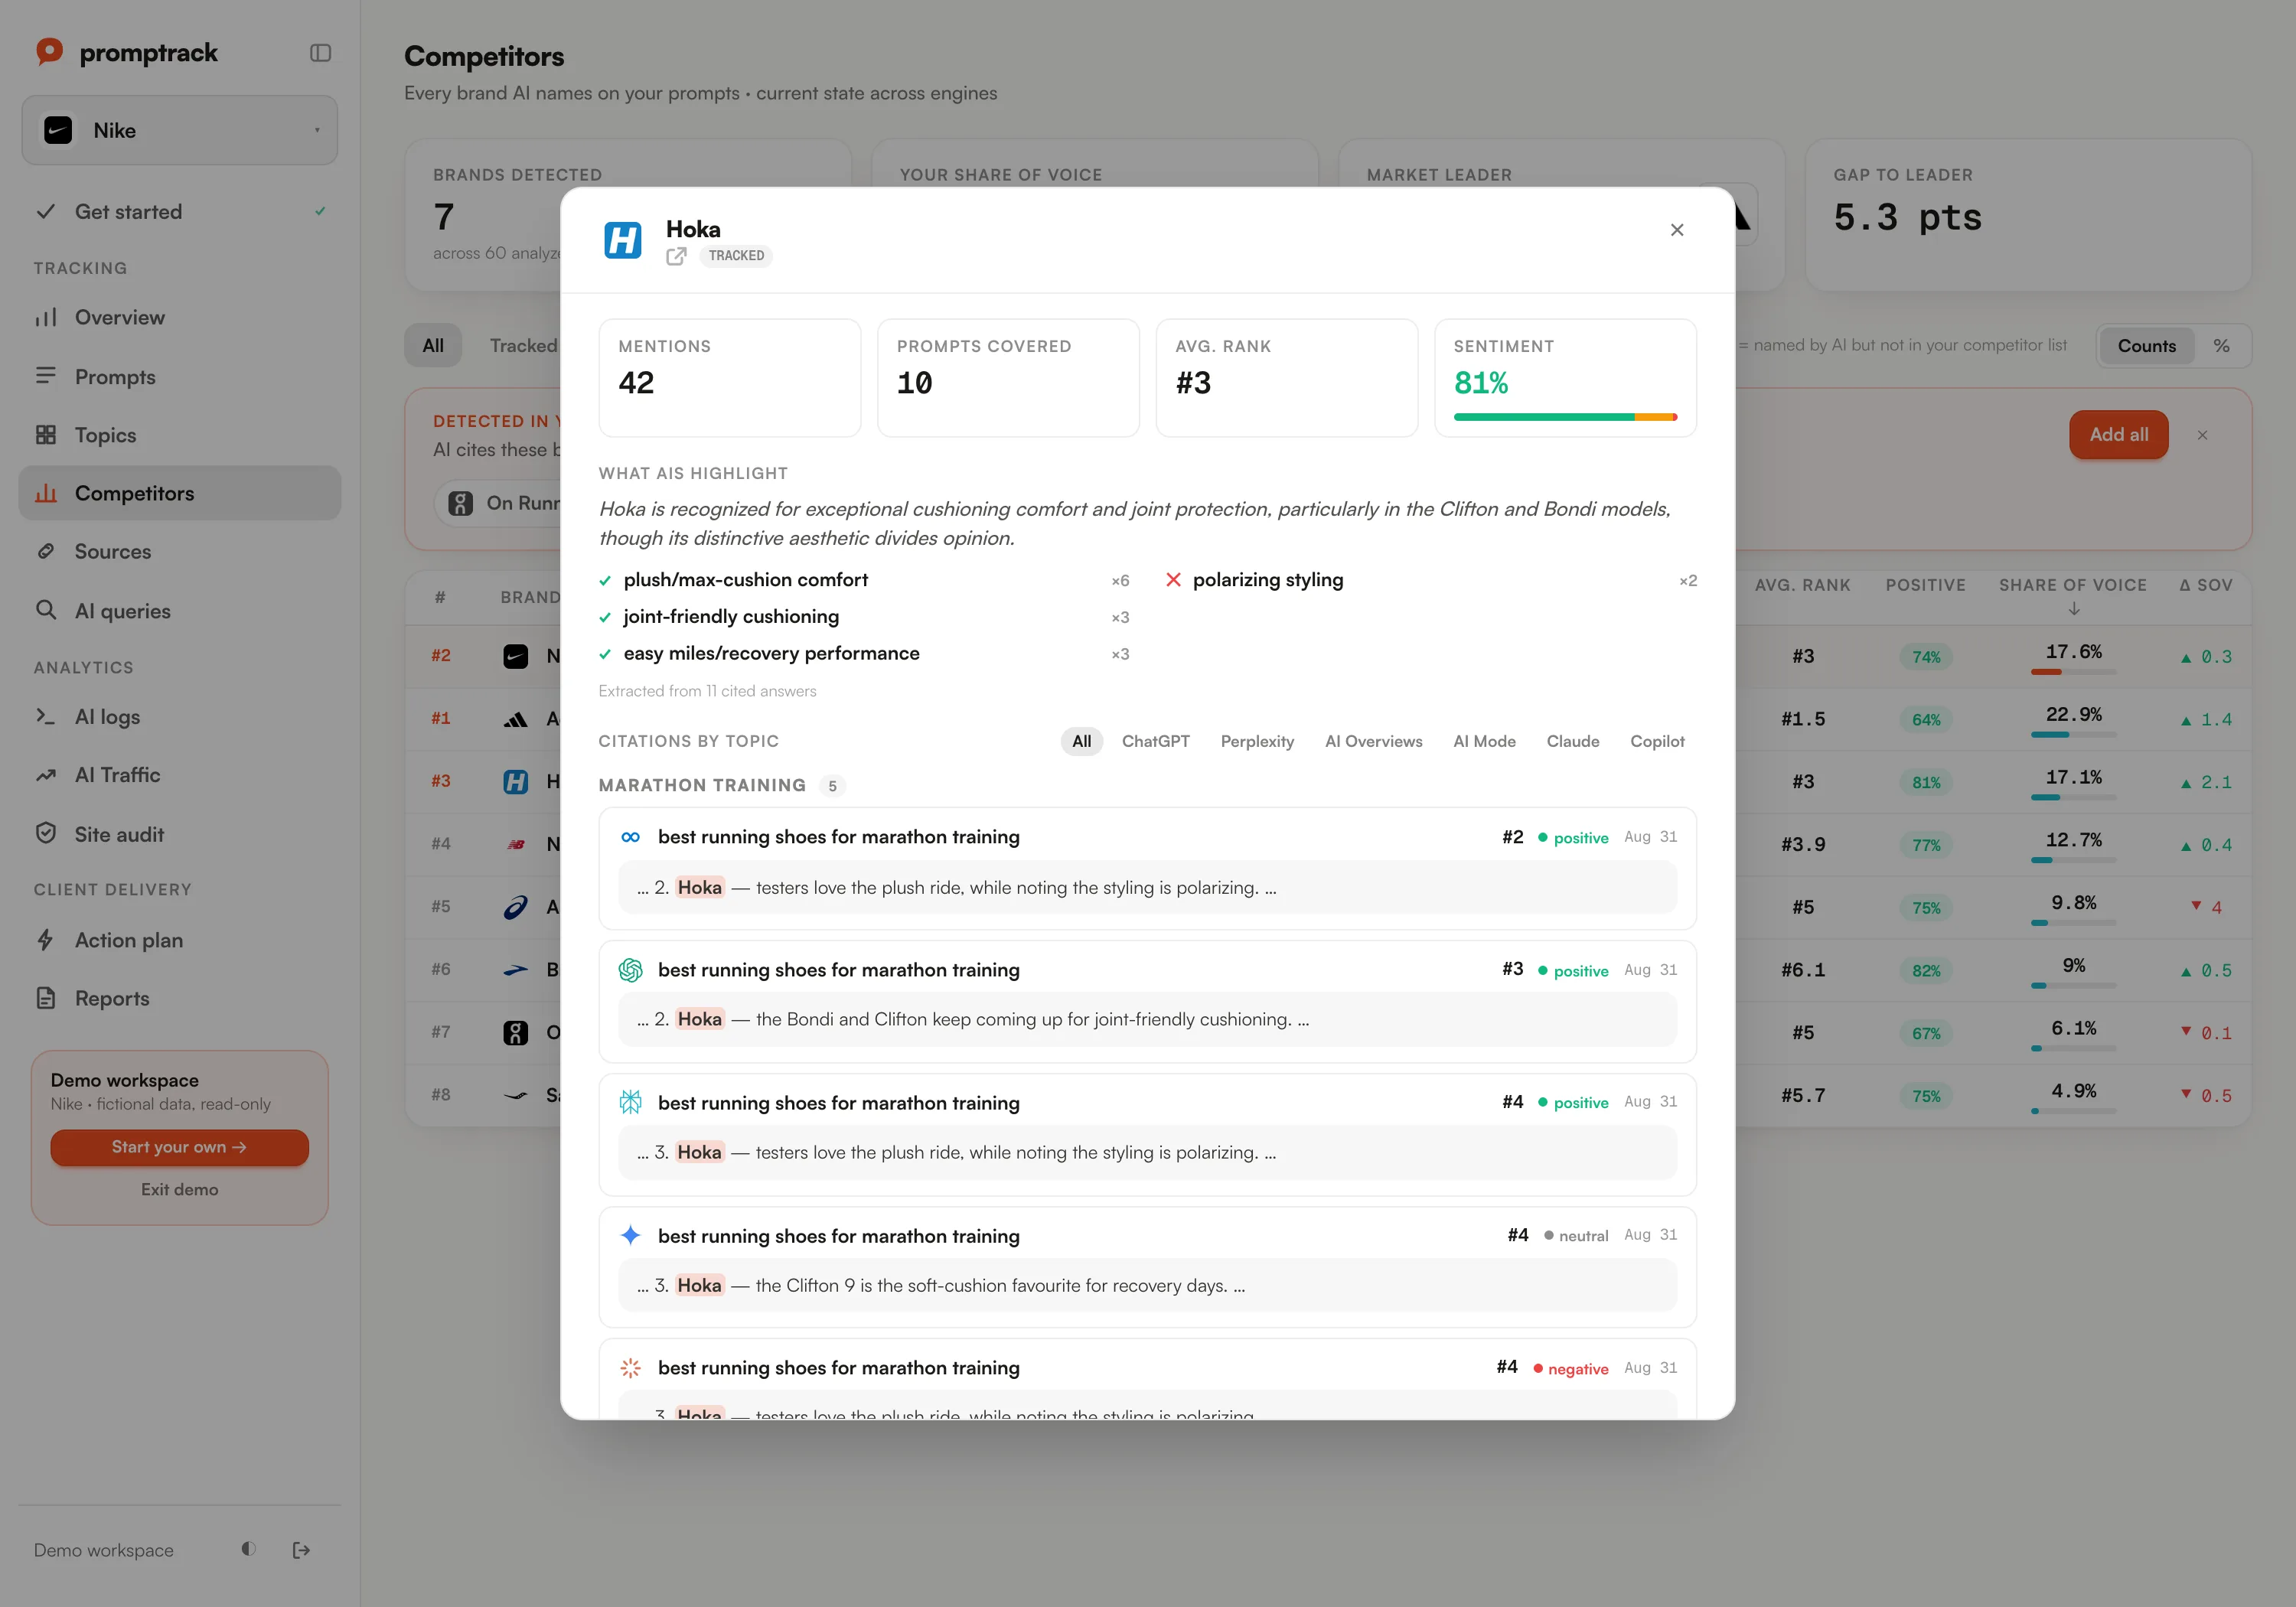Viewport: 2296px width, 1607px height.
Task: Toggle dark mode theme icon
Action: tap(248, 1549)
